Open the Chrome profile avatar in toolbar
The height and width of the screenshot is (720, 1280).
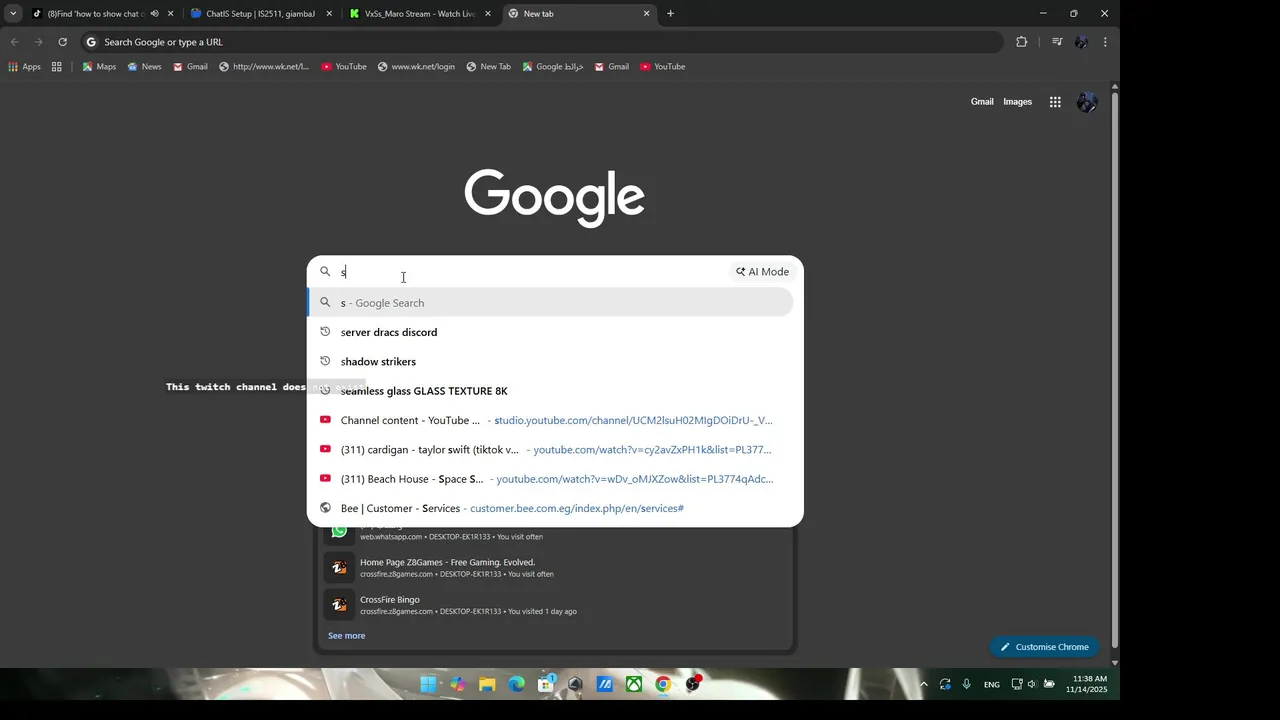(1081, 42)
